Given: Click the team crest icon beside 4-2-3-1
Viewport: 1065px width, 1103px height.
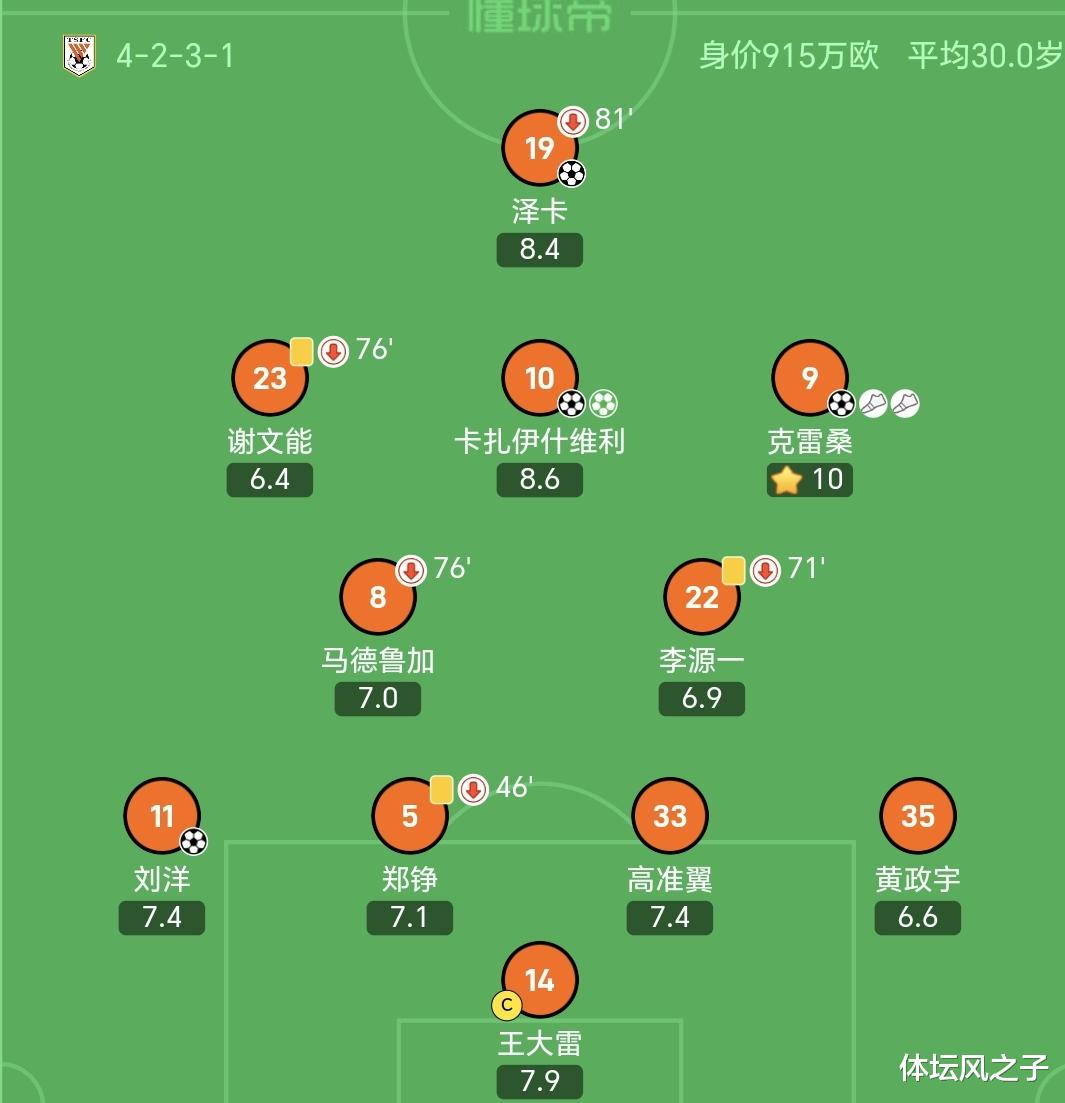Looking at the screenshot, I should click(x=79, y=55).
